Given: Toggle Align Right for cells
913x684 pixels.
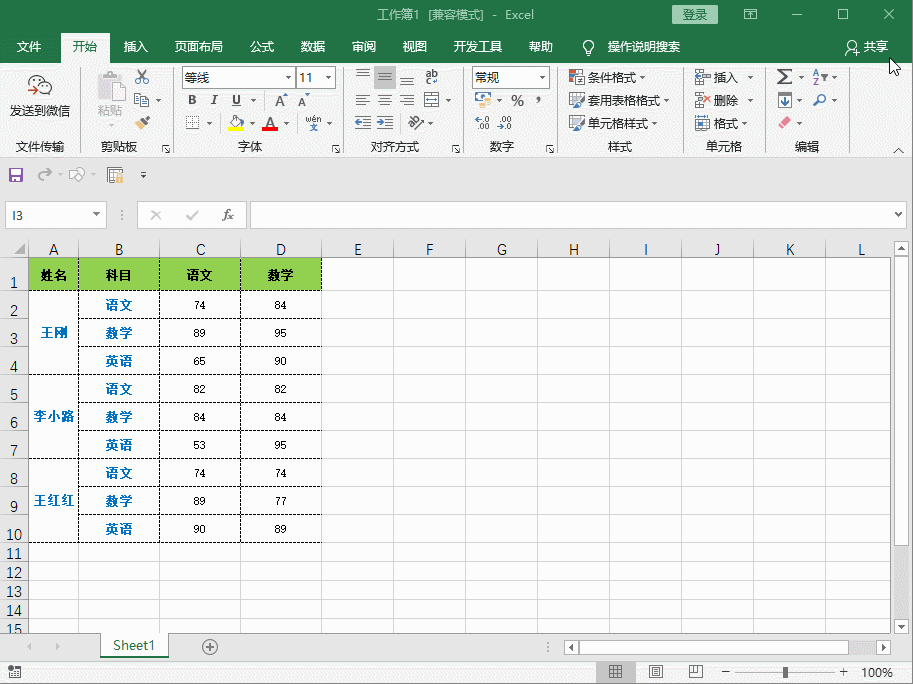Looking at the screenshot, I should (x=407, y=100).
